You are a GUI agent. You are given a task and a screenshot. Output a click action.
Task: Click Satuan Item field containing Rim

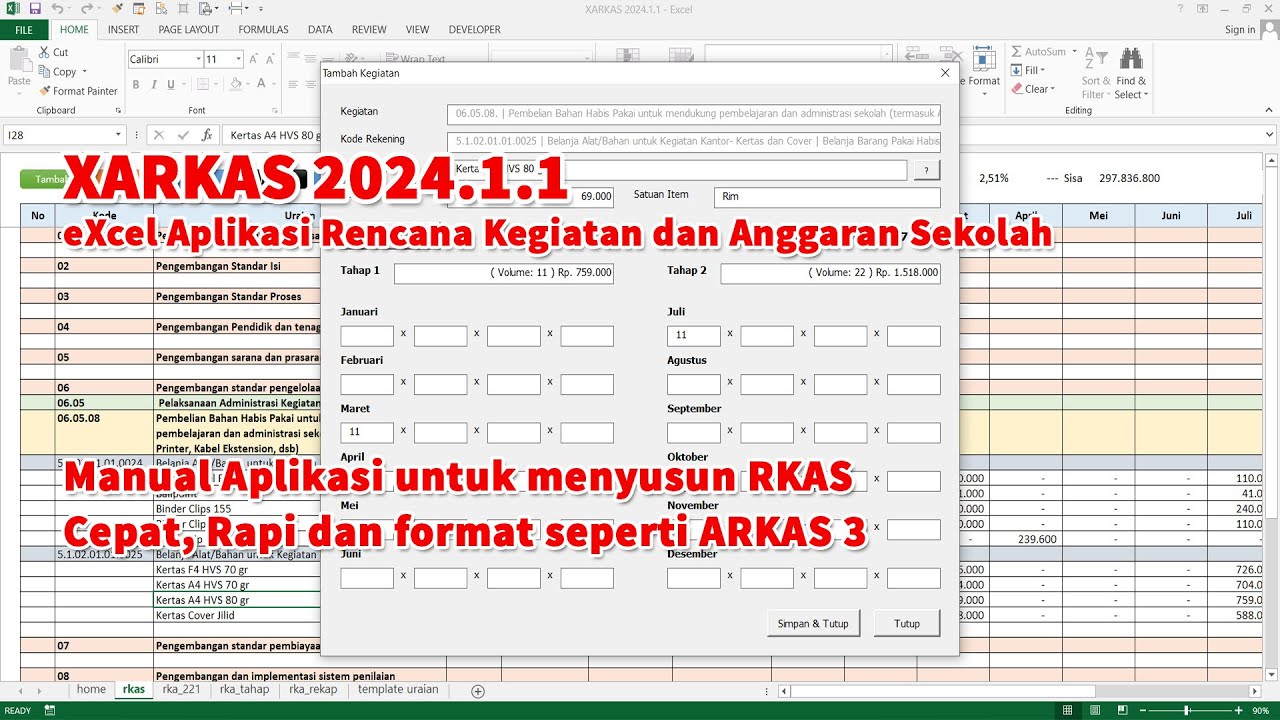tap(827, 197)
